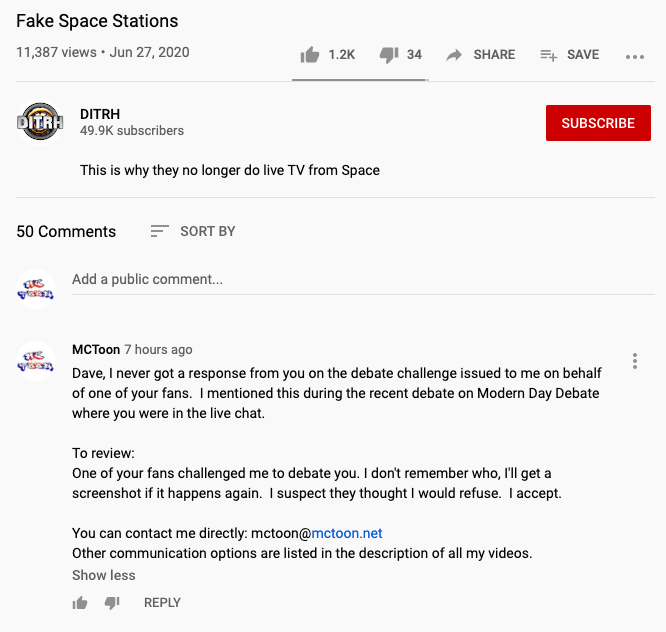This screenshot has height=632, width=666.
Task: Click your profile avatar beside comment box
Action: tap(36, 289)
